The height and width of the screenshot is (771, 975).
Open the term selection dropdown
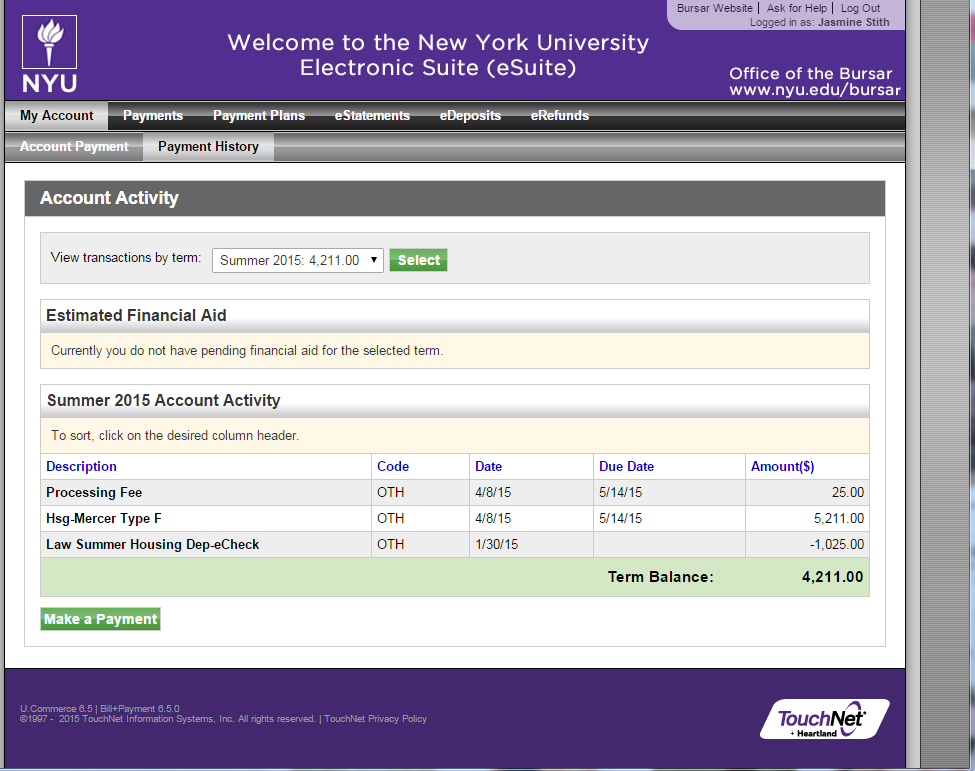click(297, 260)
